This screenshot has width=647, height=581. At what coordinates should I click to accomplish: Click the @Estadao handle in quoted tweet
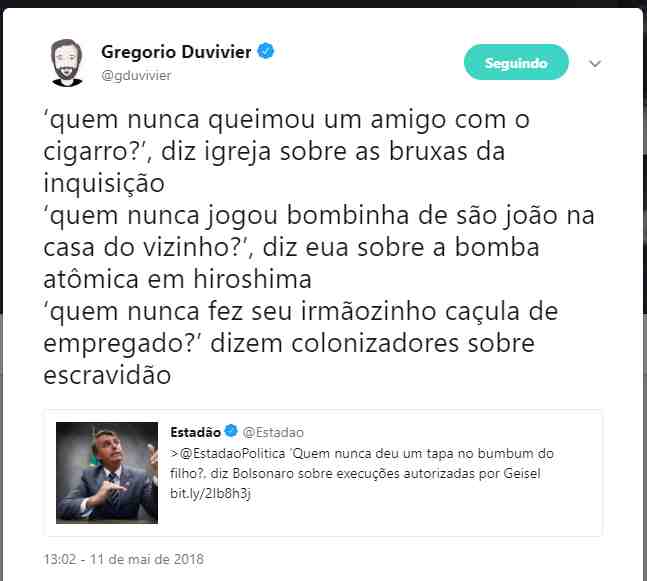(x=273, y=432)
